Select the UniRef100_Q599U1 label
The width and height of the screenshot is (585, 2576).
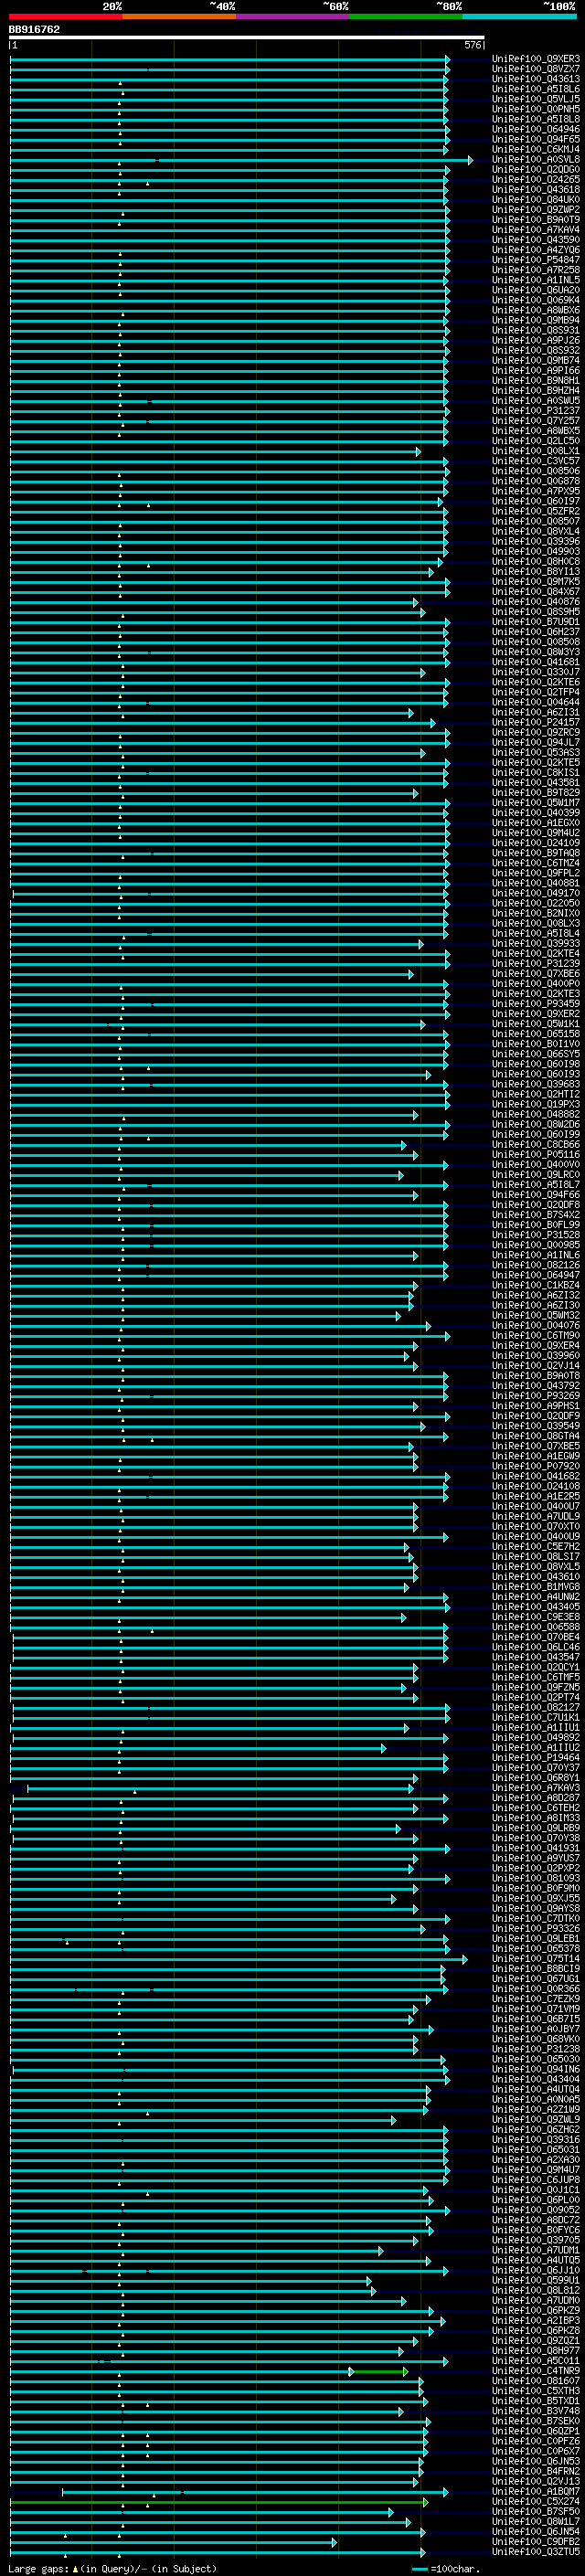(x=536, y=2280)
